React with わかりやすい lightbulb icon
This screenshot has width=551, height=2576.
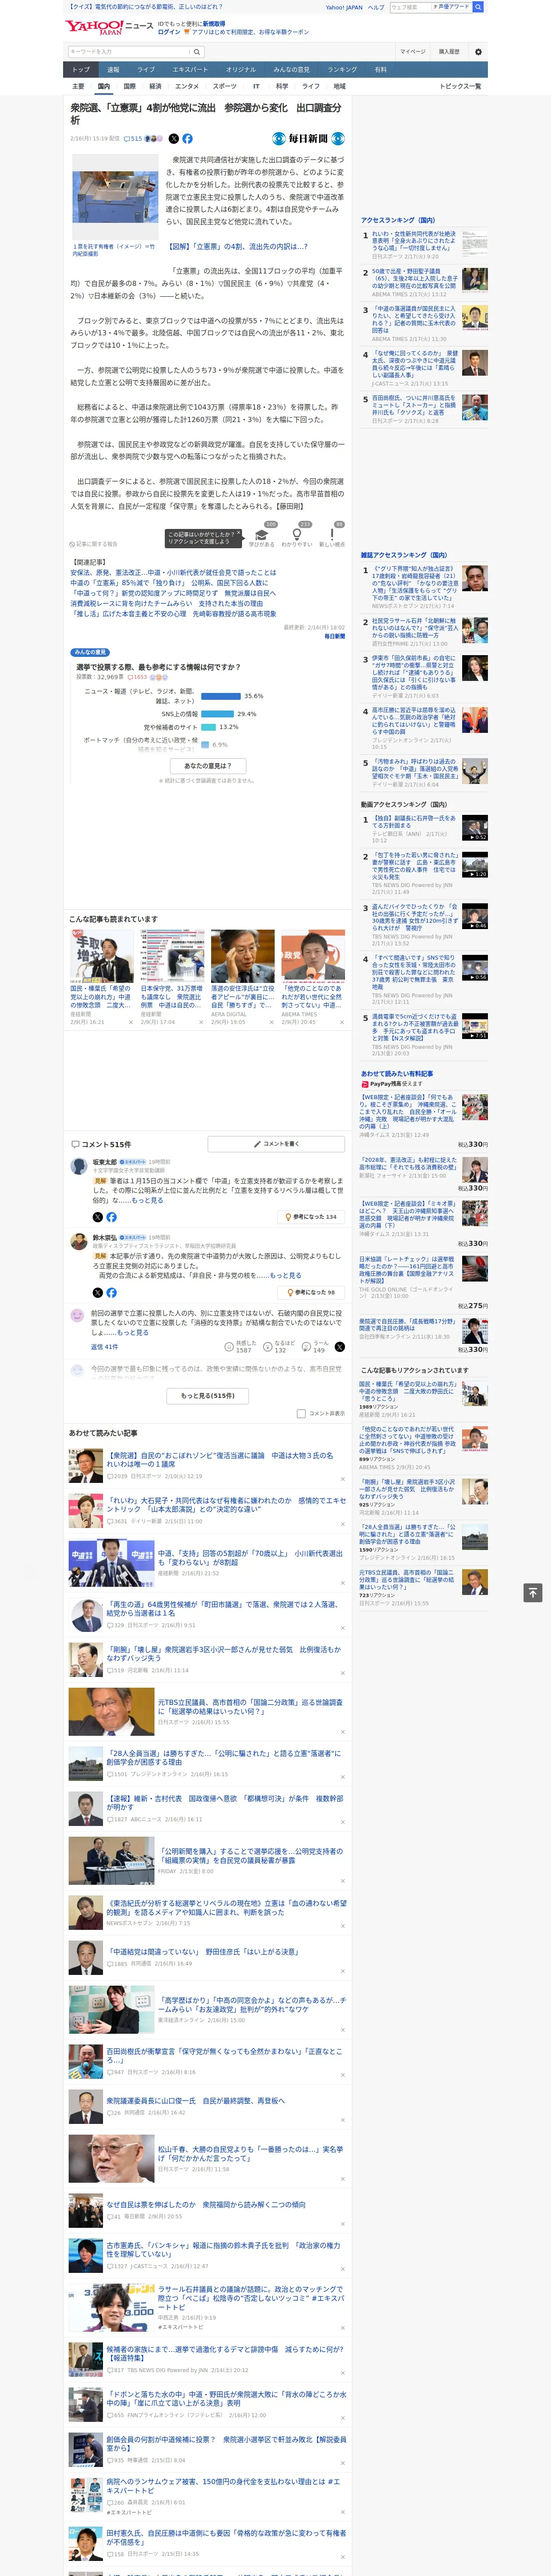[297, 535]
